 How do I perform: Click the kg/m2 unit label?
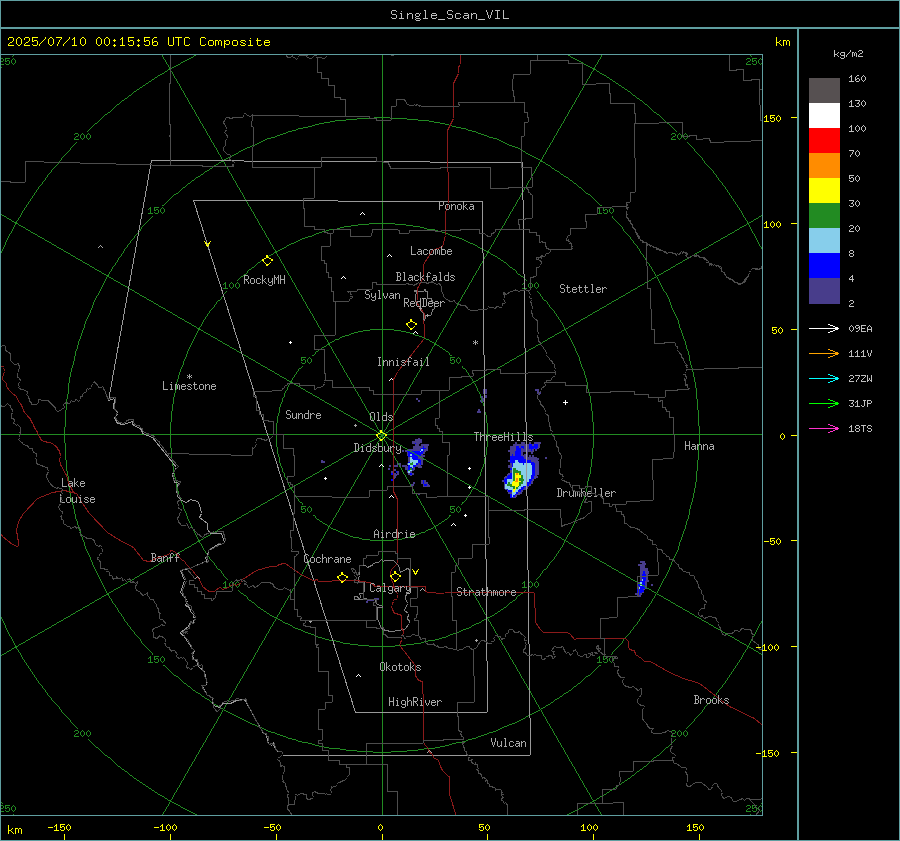tap(848, 54)
